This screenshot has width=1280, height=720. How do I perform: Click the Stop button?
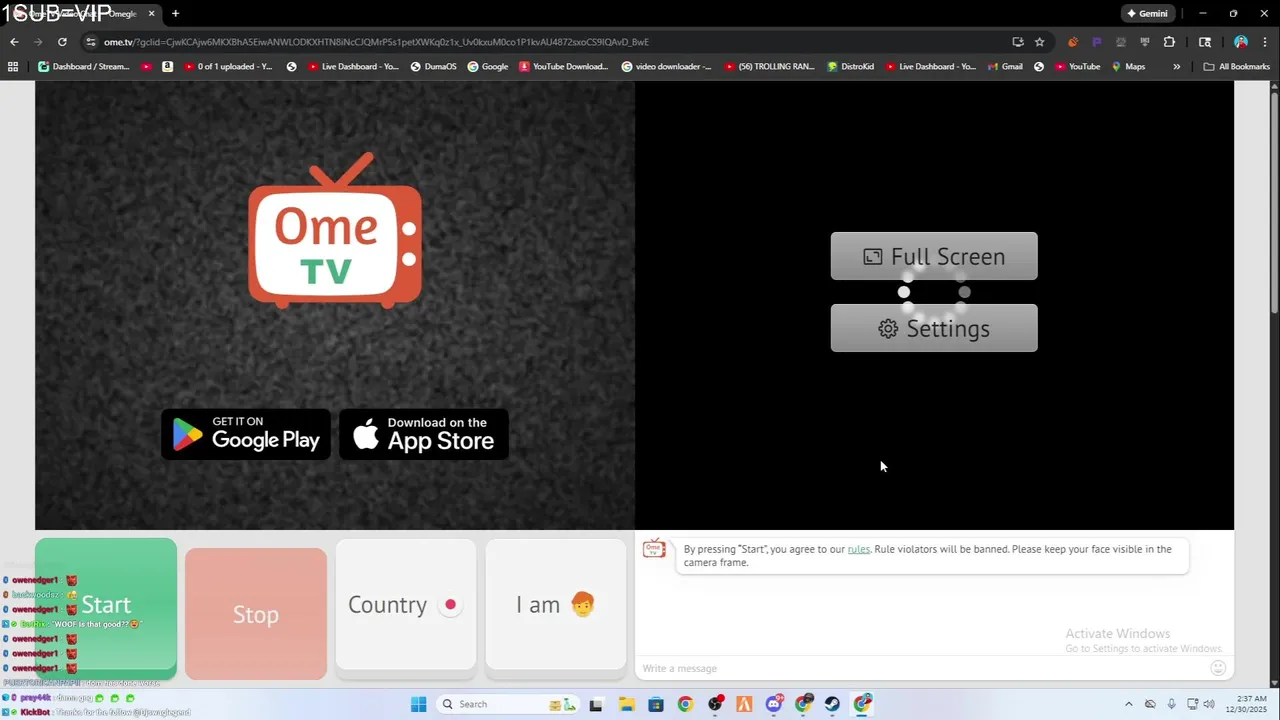point(256,614)
